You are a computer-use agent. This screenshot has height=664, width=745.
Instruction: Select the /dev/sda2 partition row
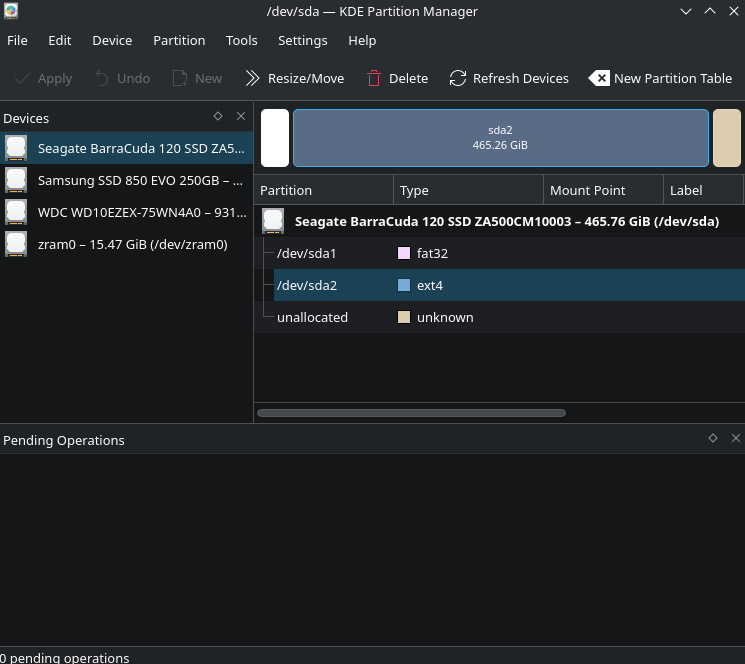[509, 285]
